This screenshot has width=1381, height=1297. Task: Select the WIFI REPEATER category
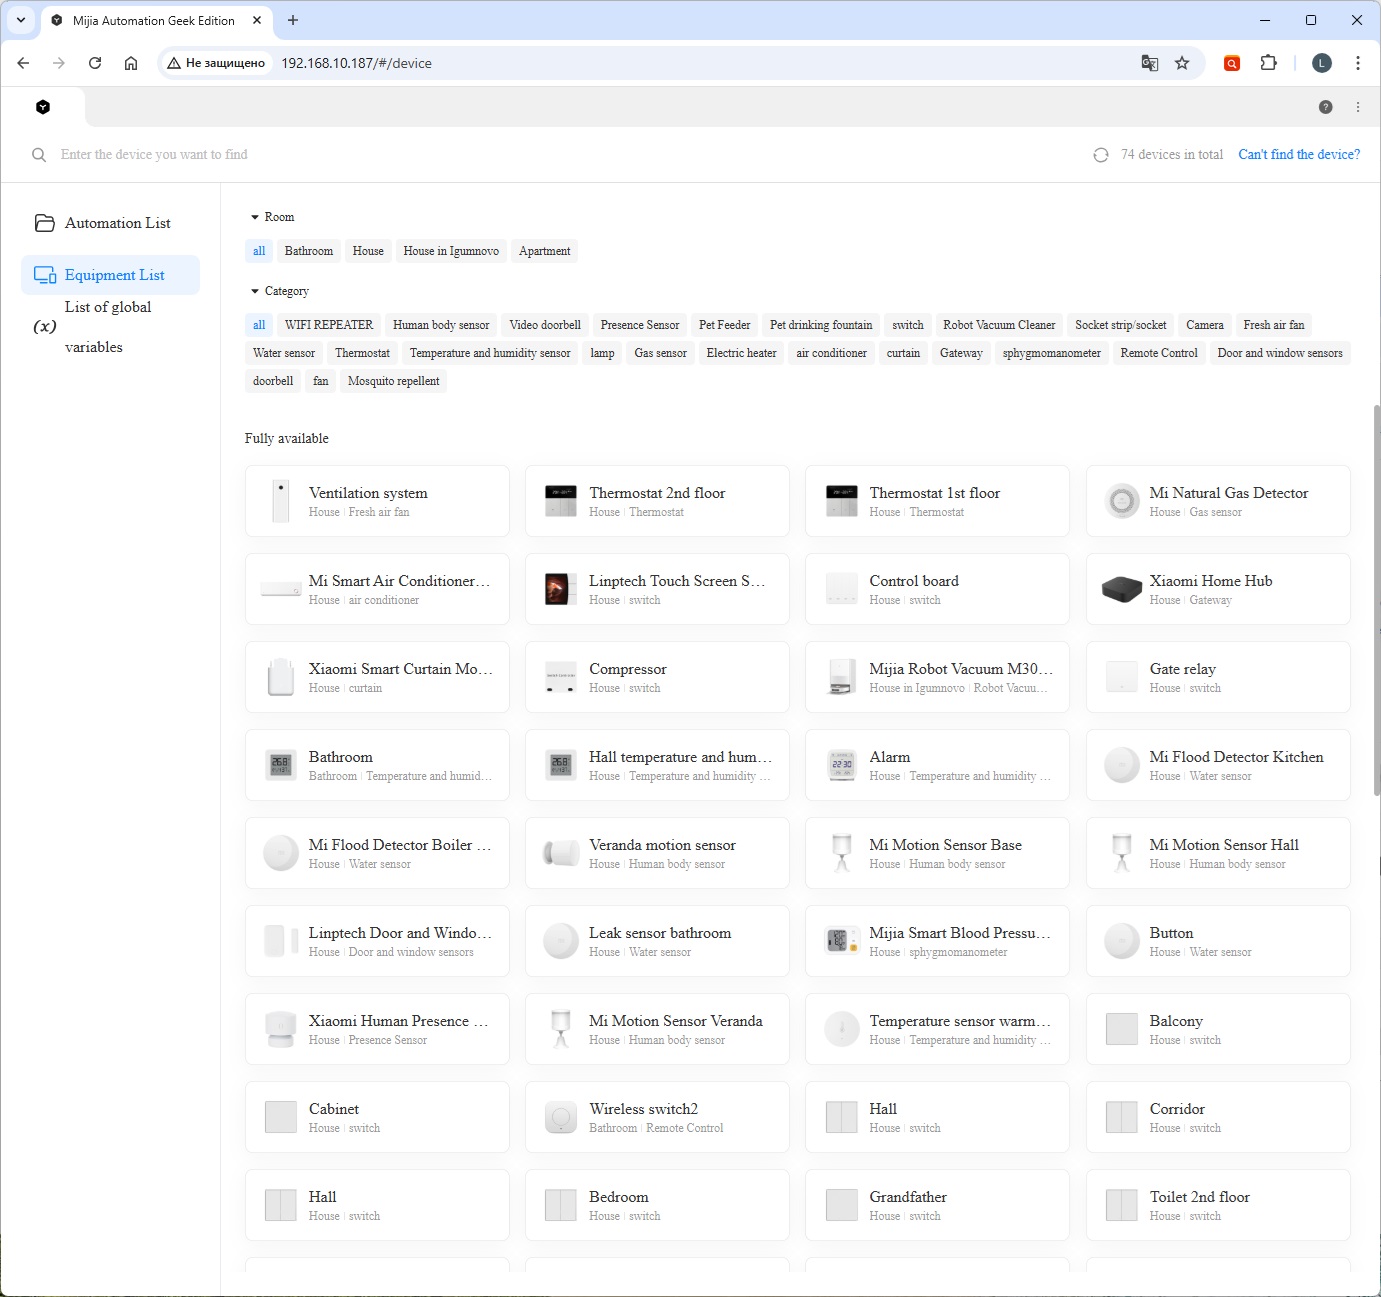(x=329, y=325)
